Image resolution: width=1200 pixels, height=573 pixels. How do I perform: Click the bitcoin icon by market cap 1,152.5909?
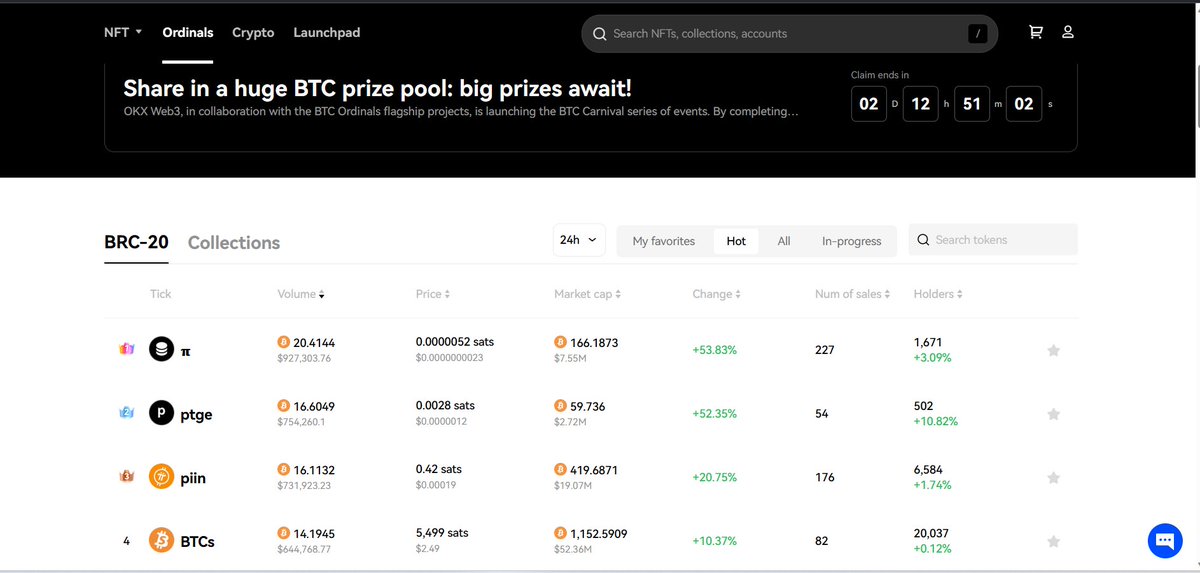coord(560,534)
